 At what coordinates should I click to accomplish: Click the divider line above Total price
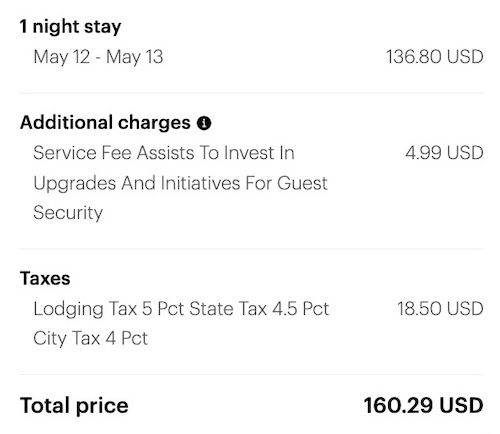[251, 374]
